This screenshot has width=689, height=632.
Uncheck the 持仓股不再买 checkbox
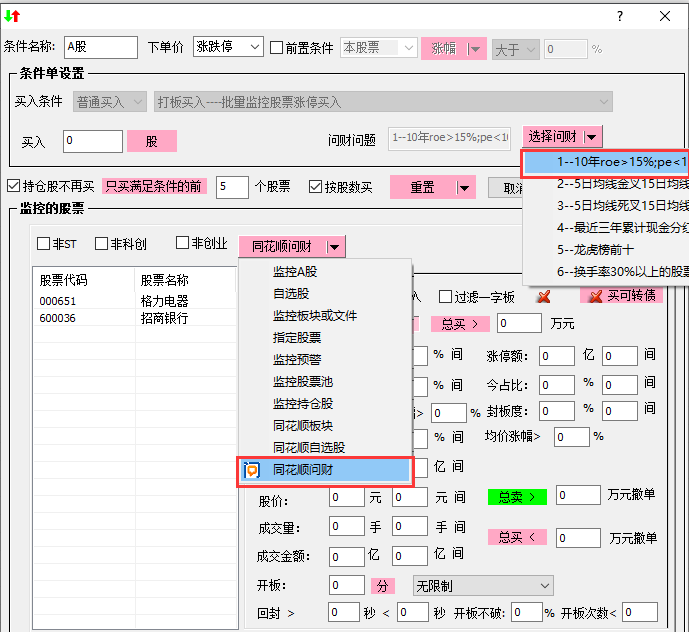pyautogui.click(x=13, y=186)
